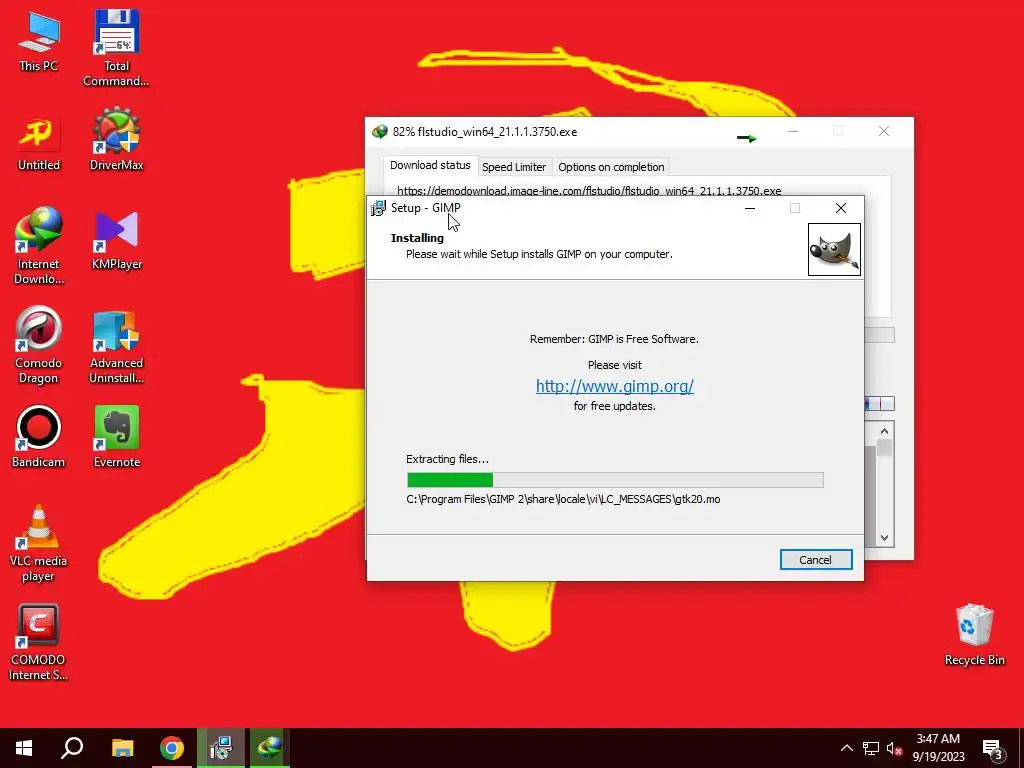The image size is (1024, 768).
Task: Click GIMP setup title bar icon
Action: pyautogui.click(x=378, y=208)
